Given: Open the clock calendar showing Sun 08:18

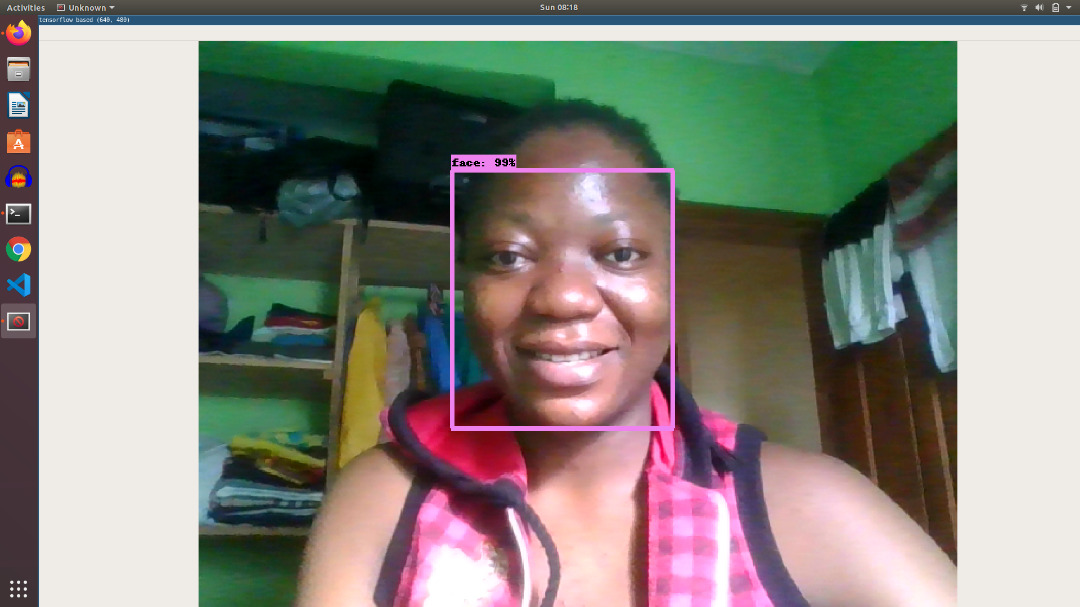Looking at the screenshot, I should 559,8.
